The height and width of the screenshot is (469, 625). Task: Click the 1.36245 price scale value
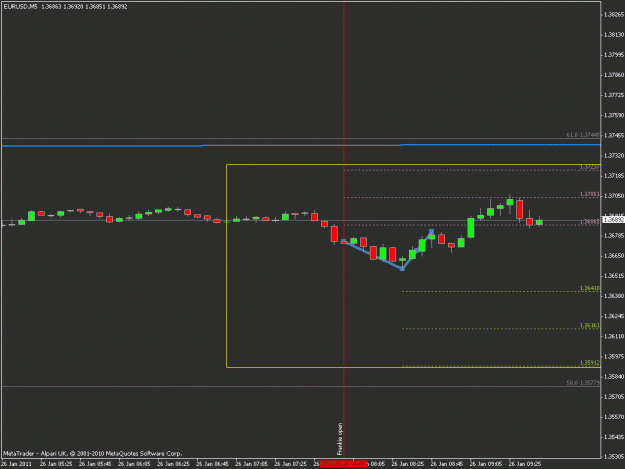[614, 316]
